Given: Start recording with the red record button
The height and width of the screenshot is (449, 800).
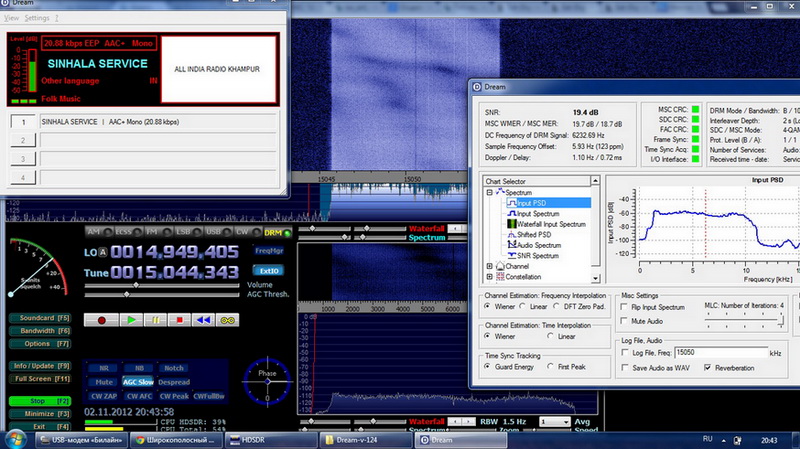Looking at the screenshot, I should click(101, 320).
